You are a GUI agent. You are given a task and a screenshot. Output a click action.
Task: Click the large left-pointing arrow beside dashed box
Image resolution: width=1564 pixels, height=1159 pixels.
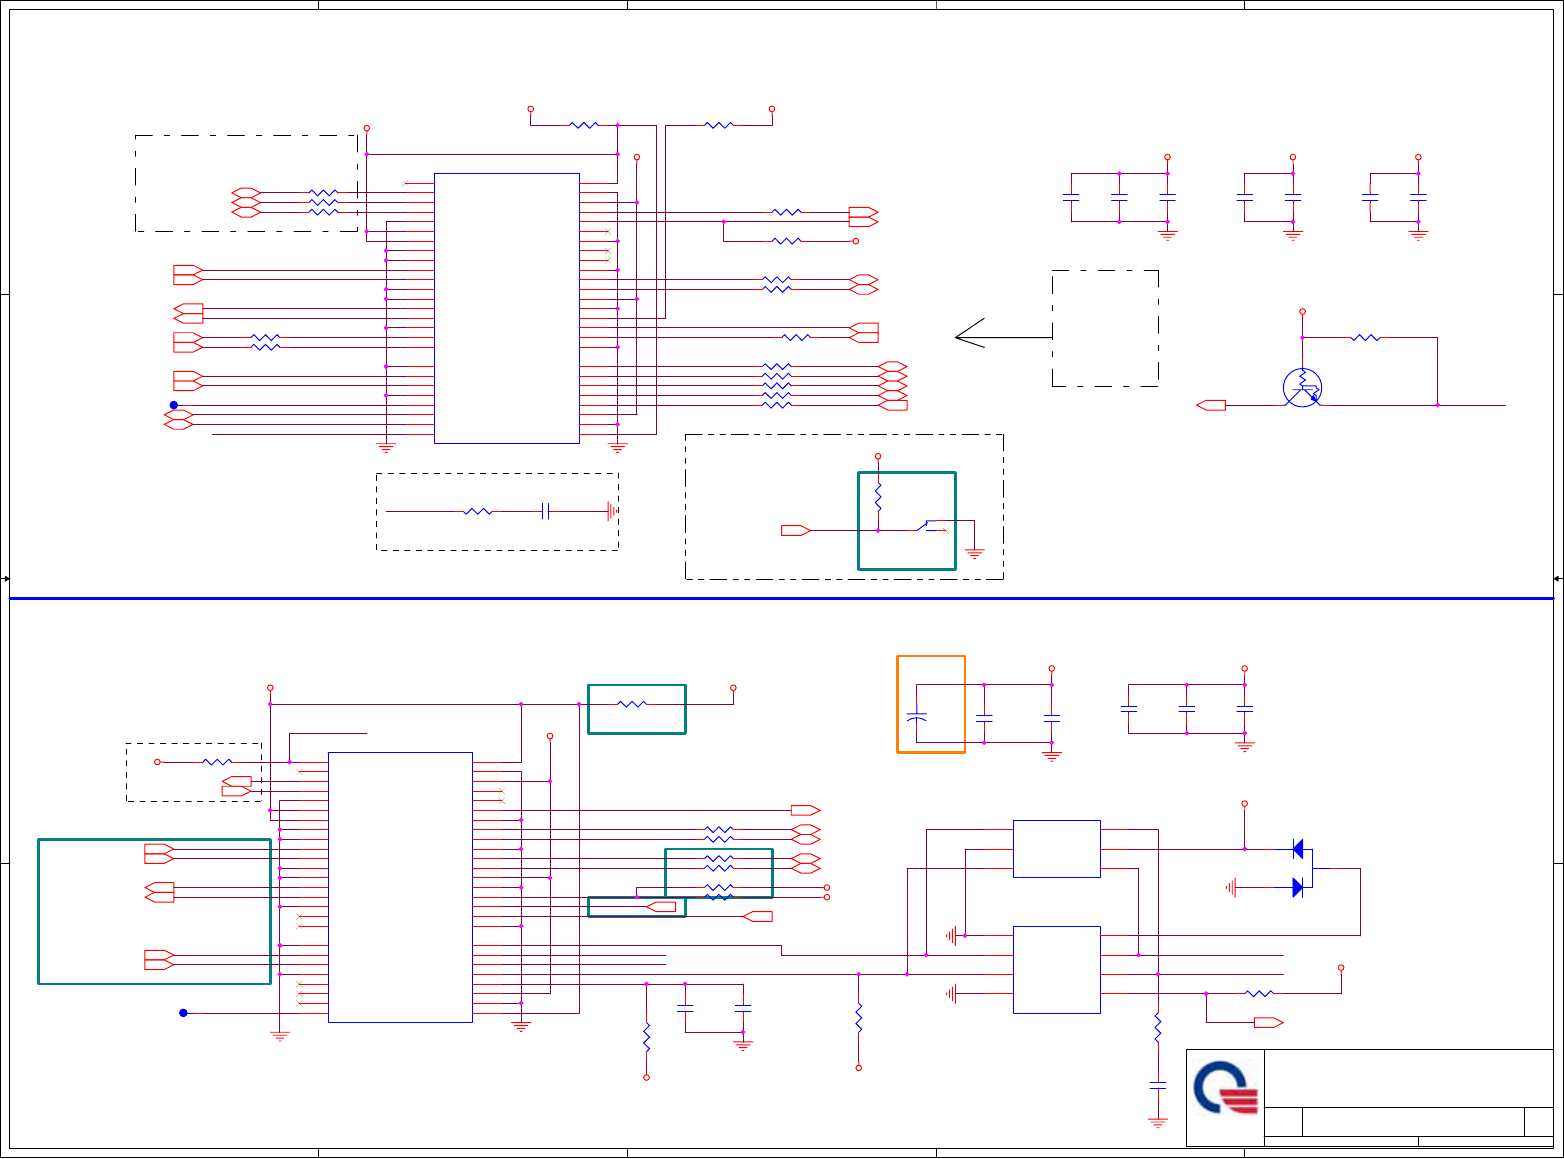coord(1003,333)
